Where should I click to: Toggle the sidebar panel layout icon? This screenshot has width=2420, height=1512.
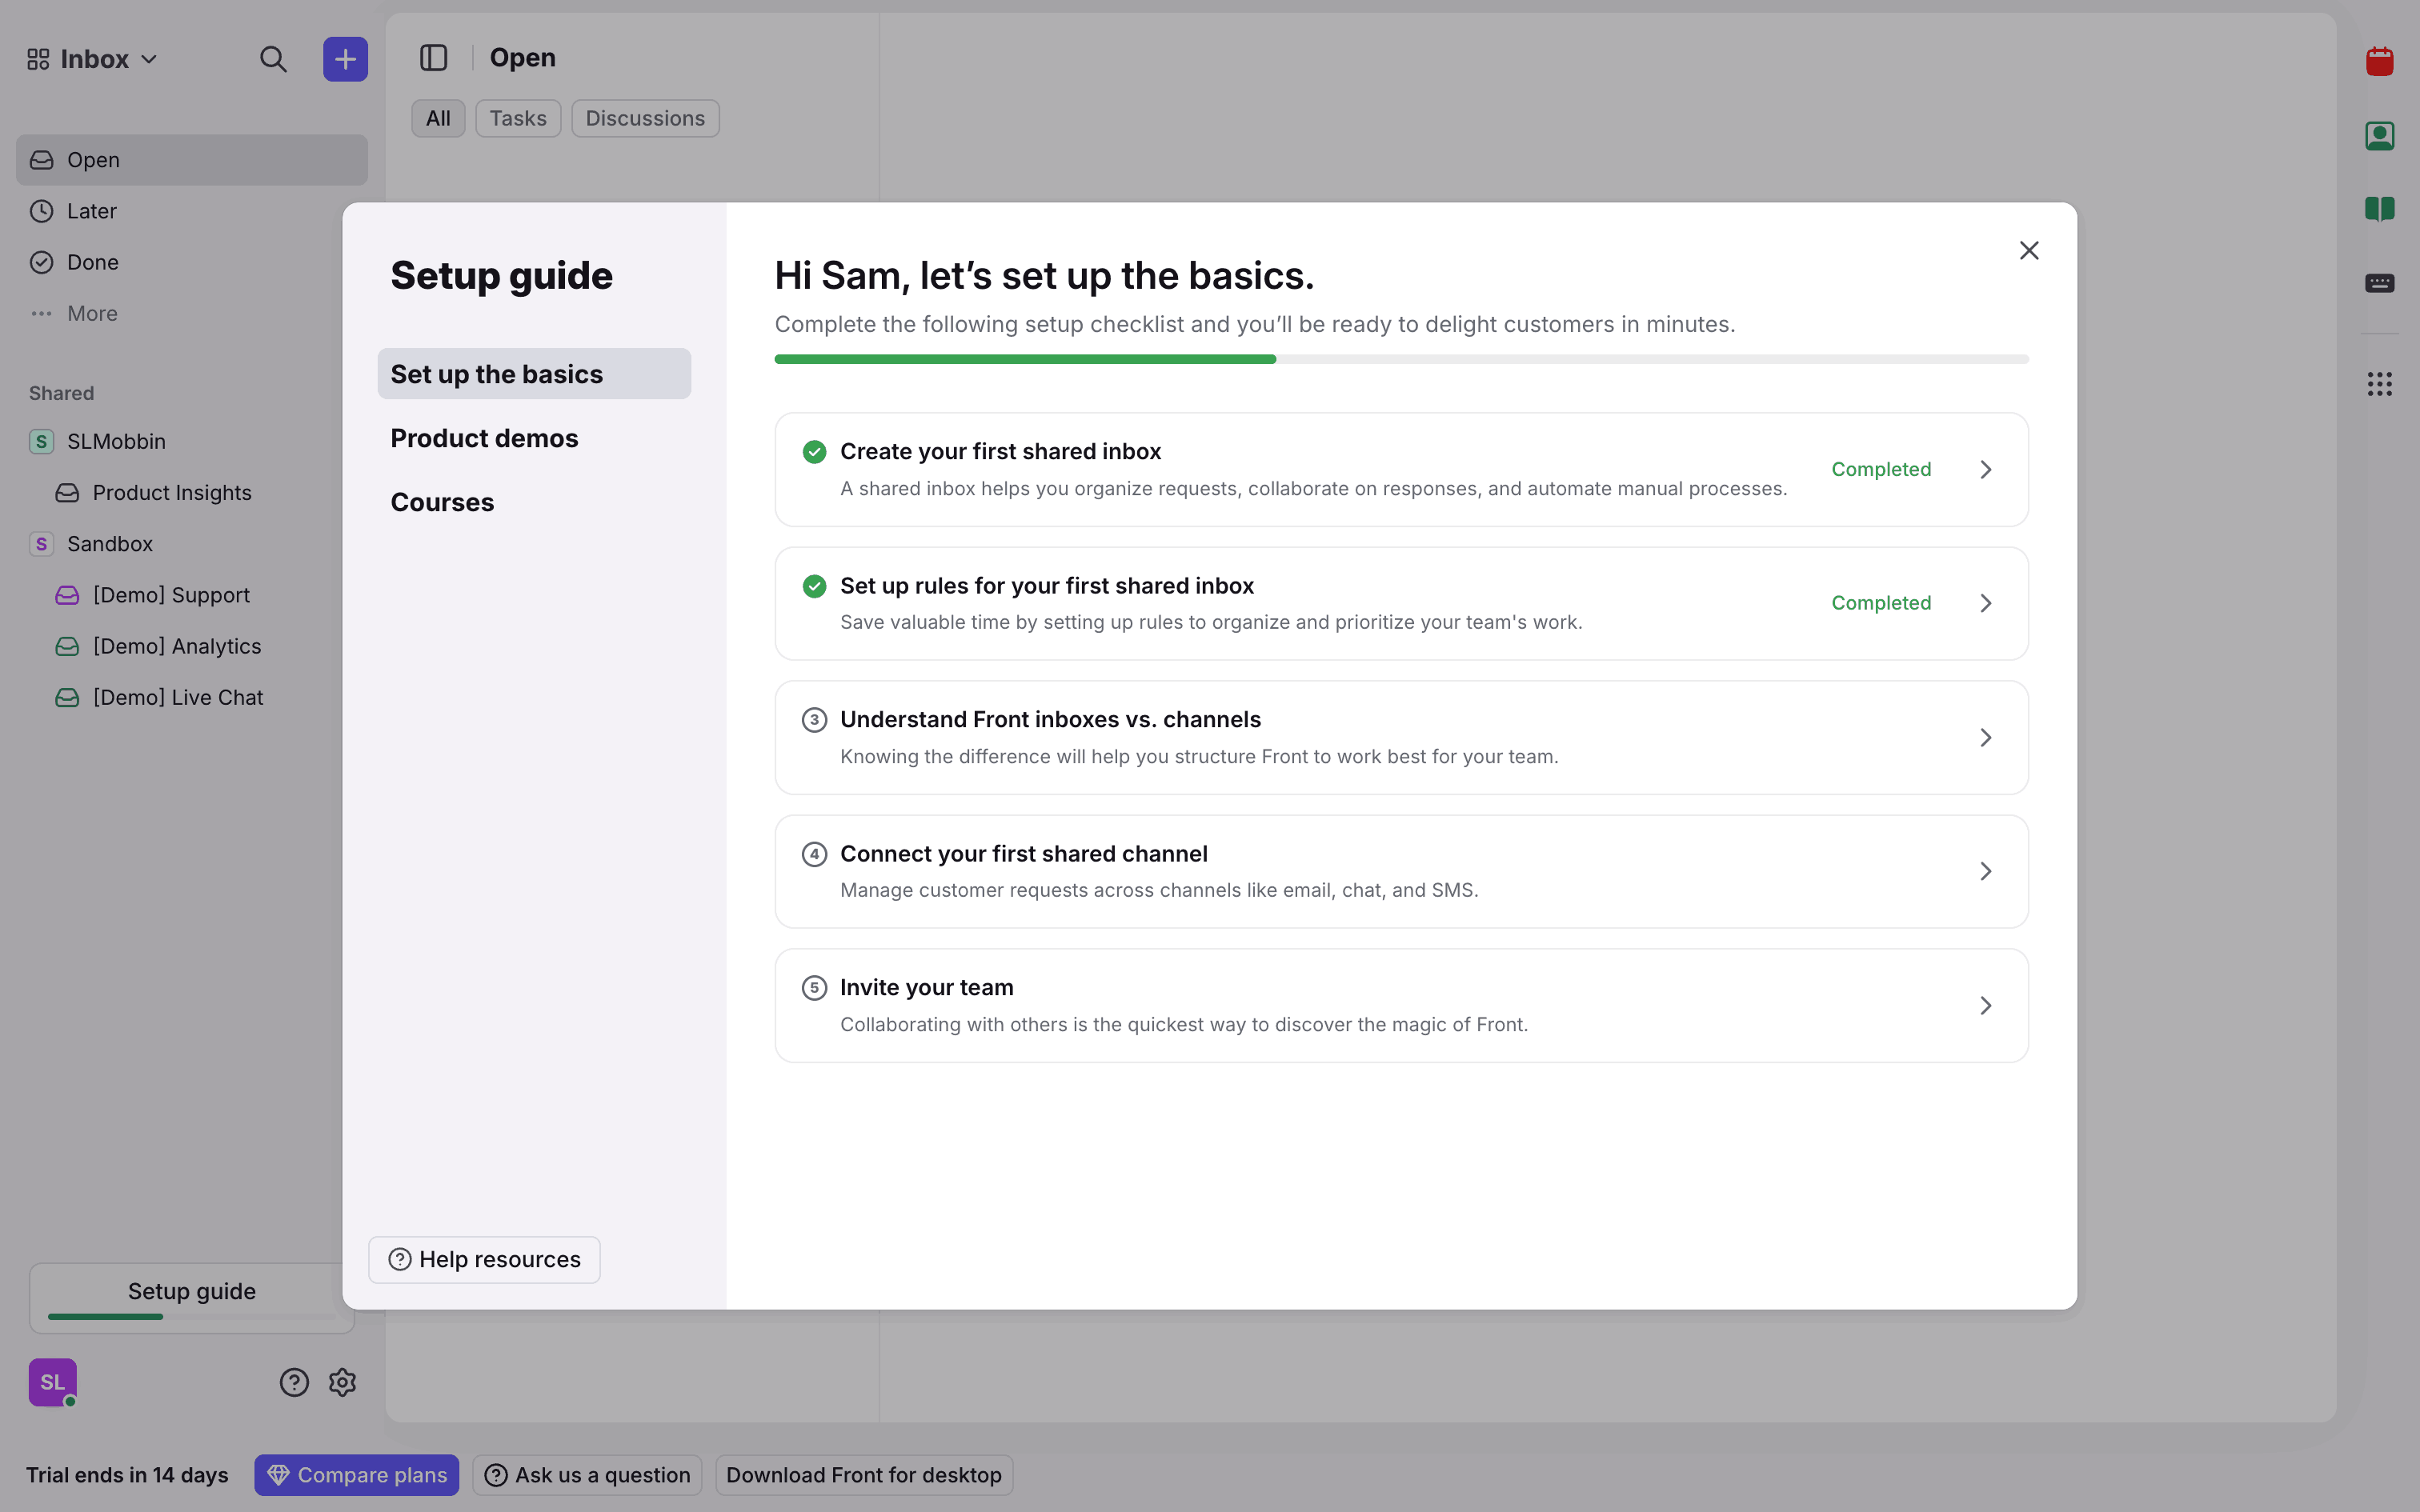coord(433,58)
